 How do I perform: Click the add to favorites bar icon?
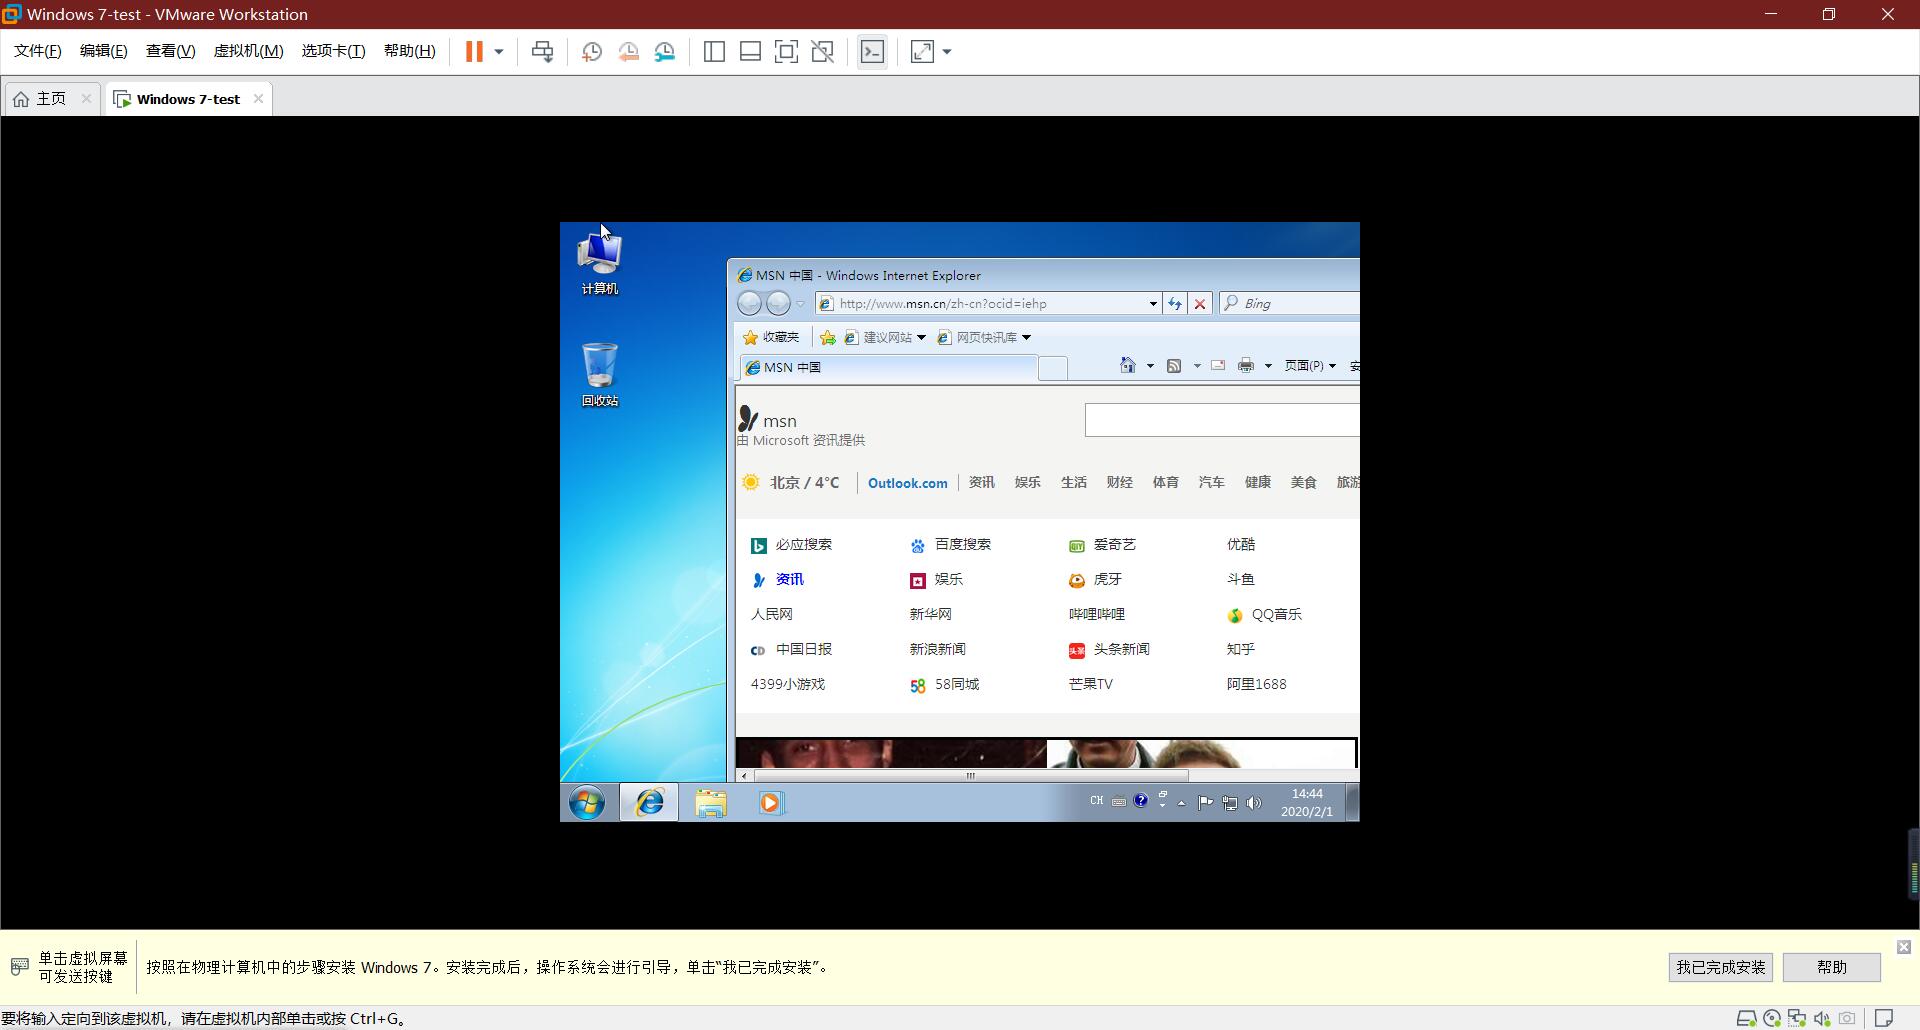click(x=828, y=338)
